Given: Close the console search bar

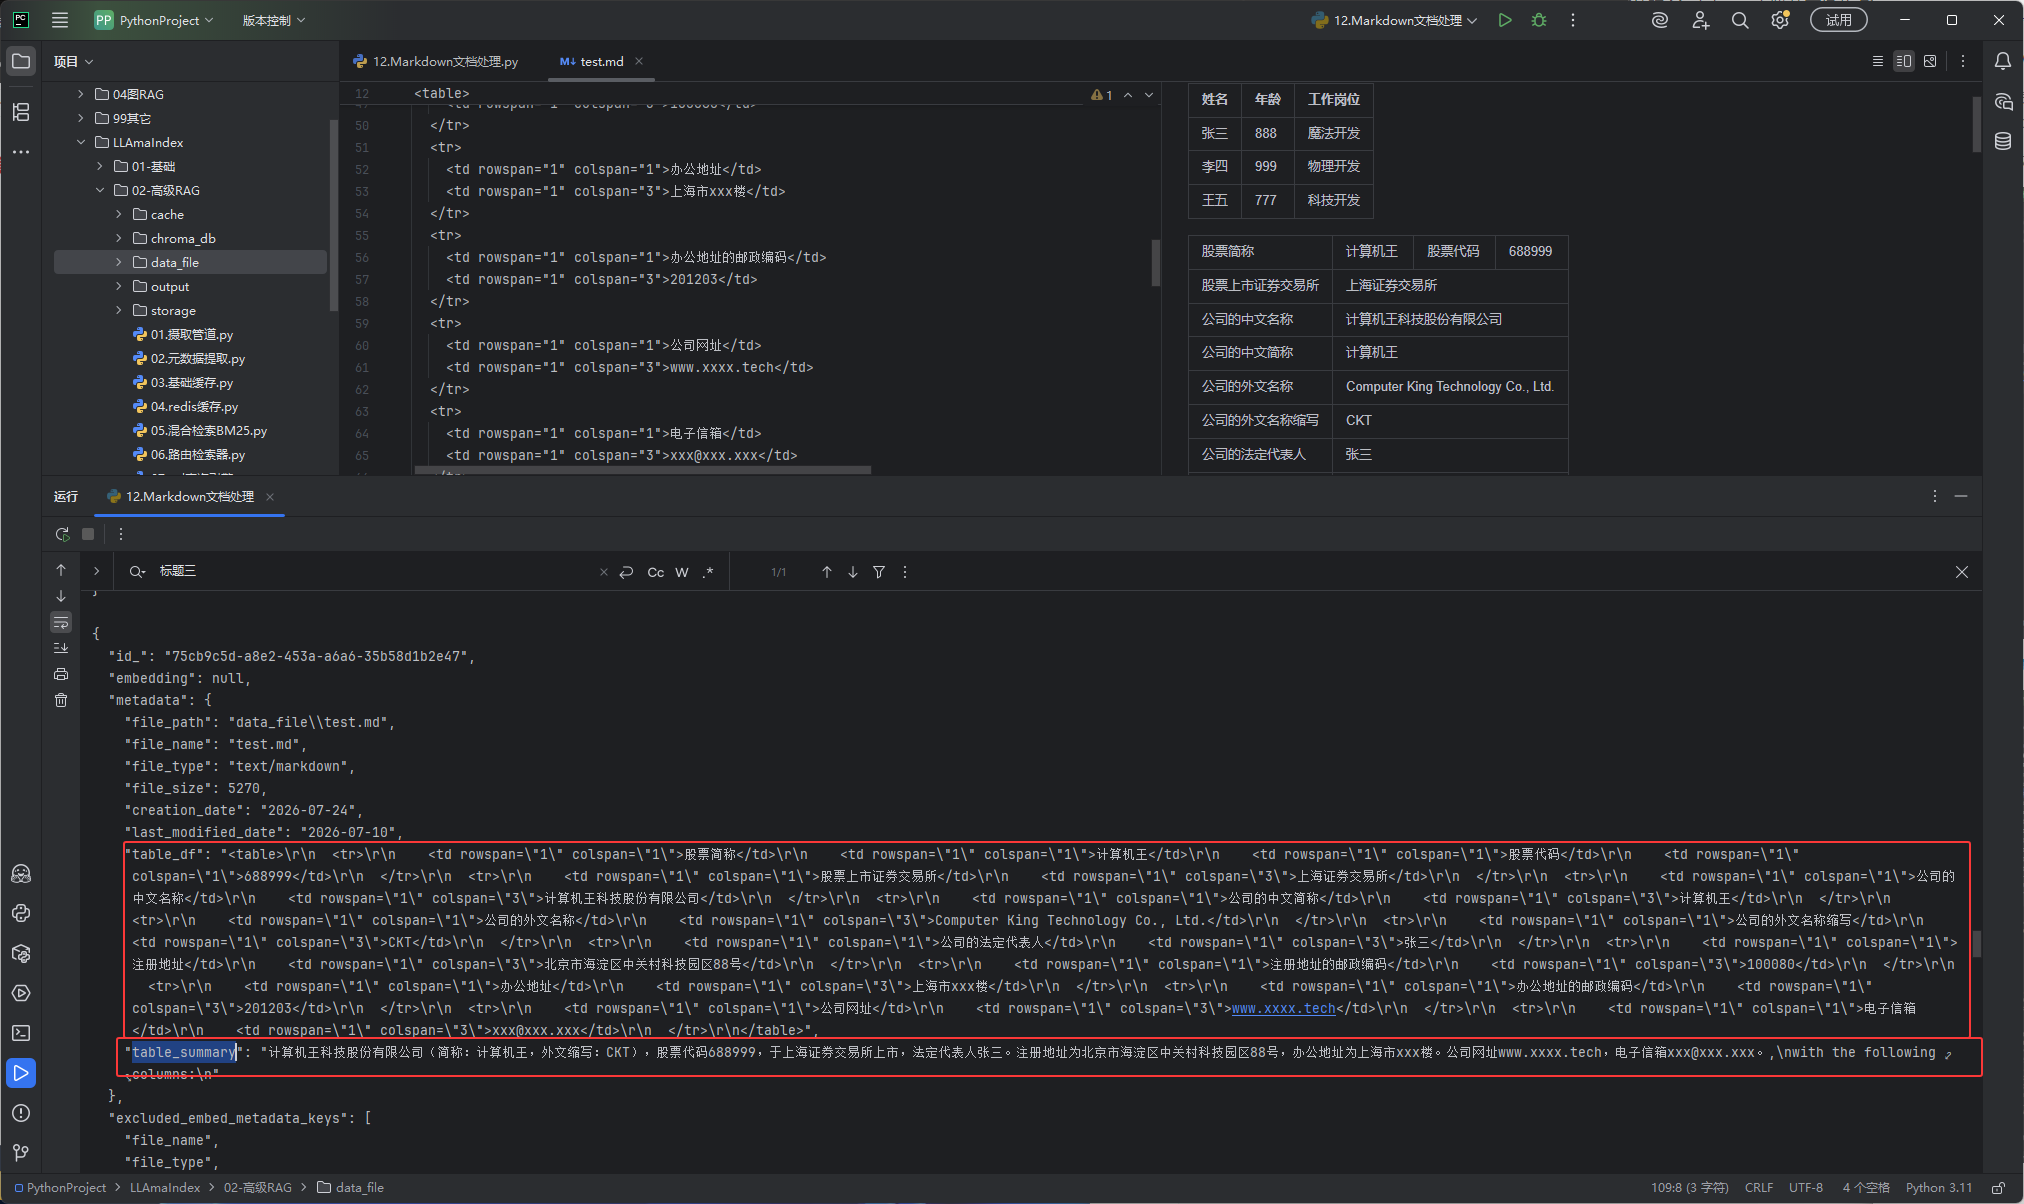Looking at the screenshot, I should point(1962,572).
